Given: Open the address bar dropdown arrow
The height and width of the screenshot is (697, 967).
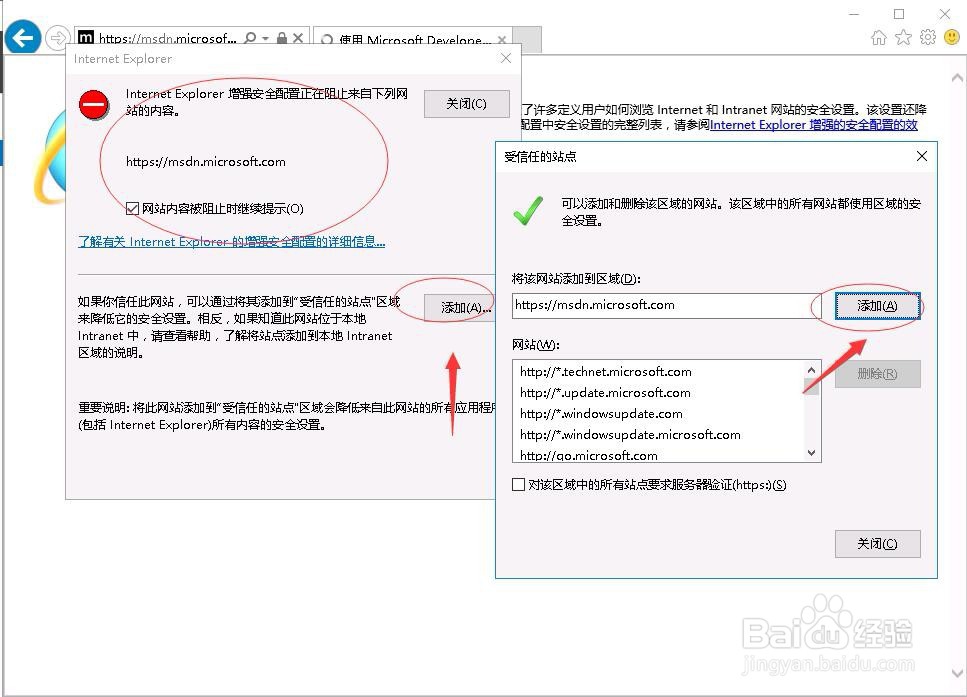Looking at the screenshot, I should 265,38.
